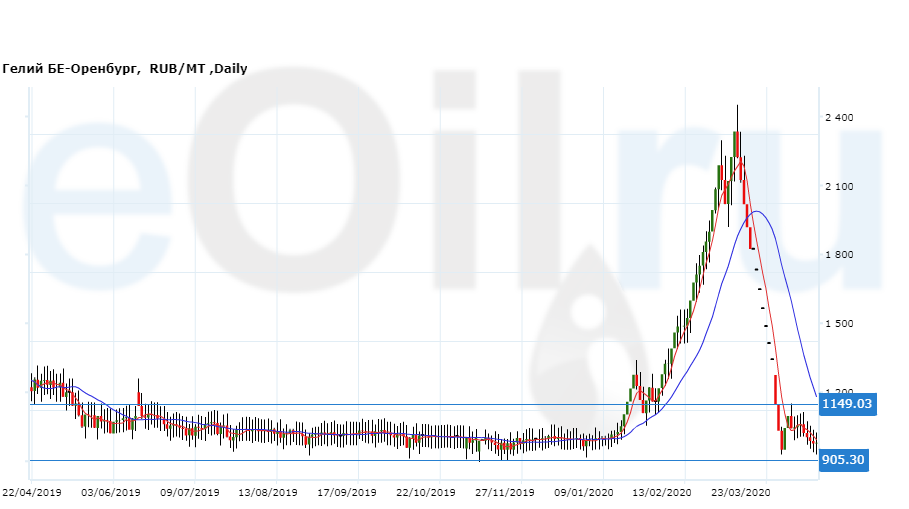
Task: Select the 22/10/2019 date label
Action: (426, 493)
